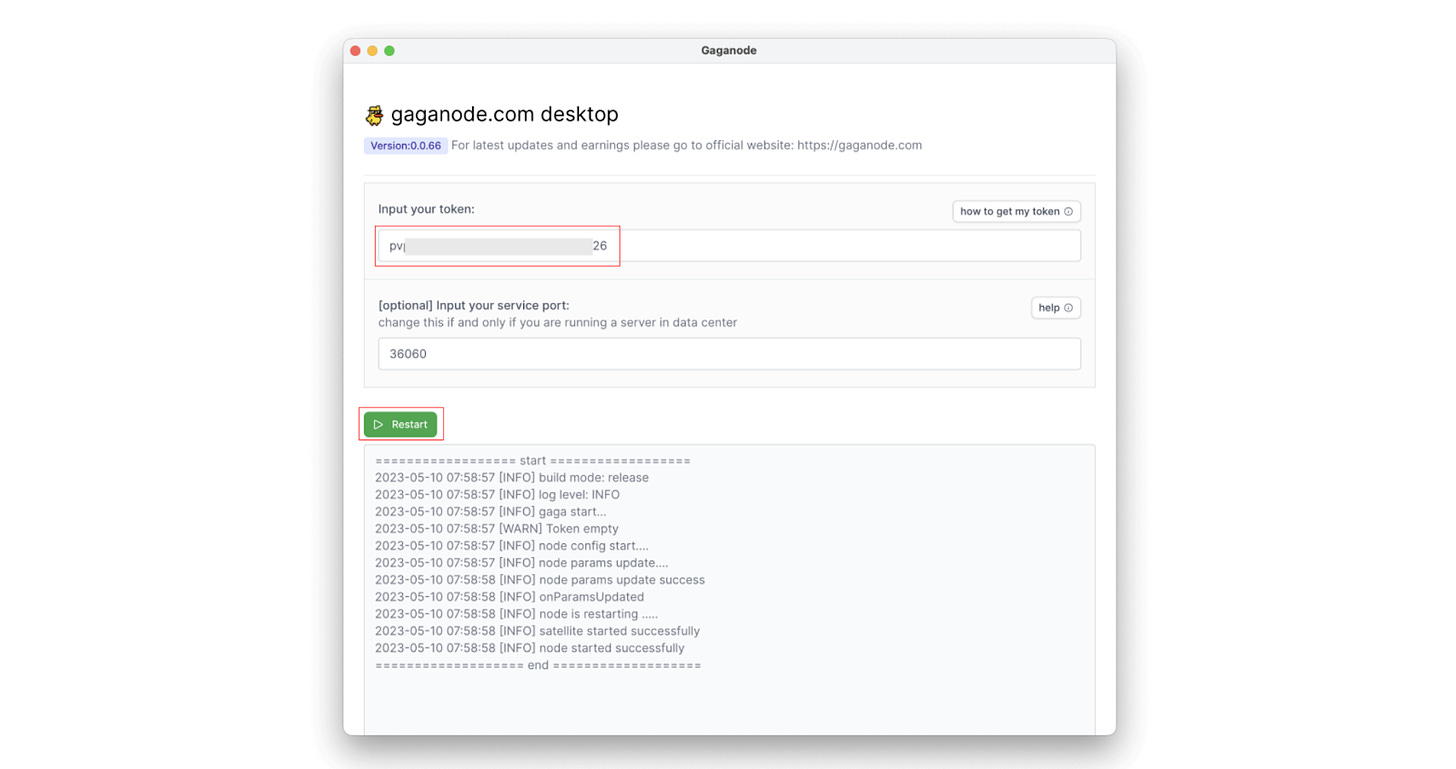The image size is (1456, 769).
Task: Click the data center hint text
Action: click(557, 322)
